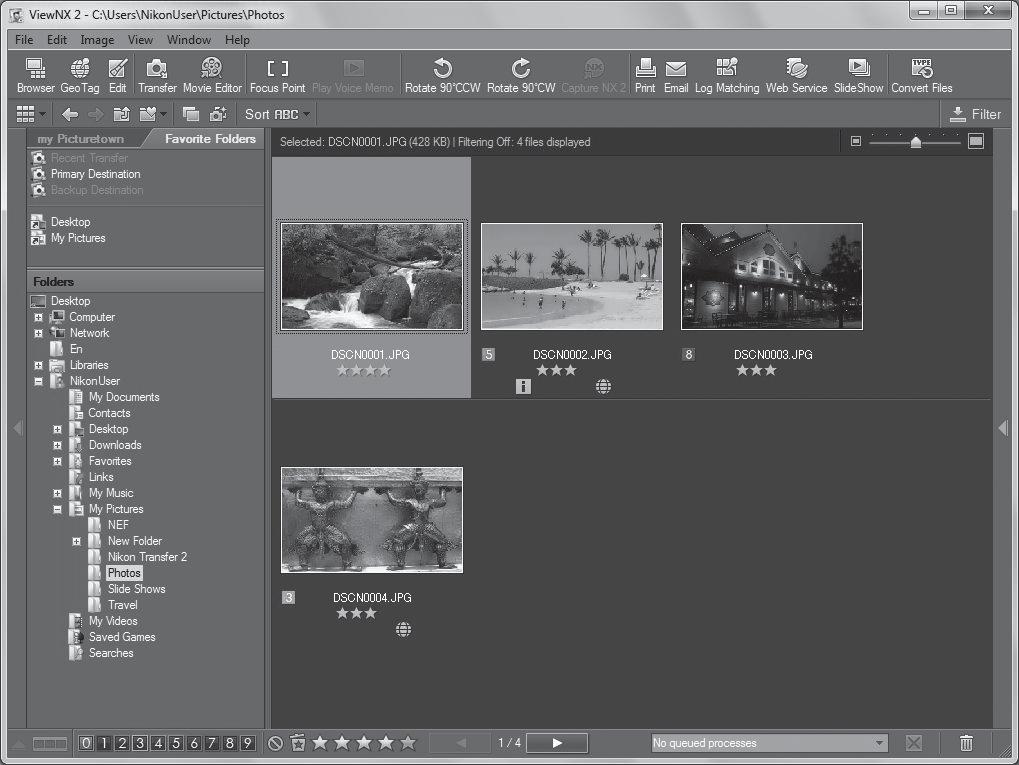Print the selected image

[x=645, y=75]
